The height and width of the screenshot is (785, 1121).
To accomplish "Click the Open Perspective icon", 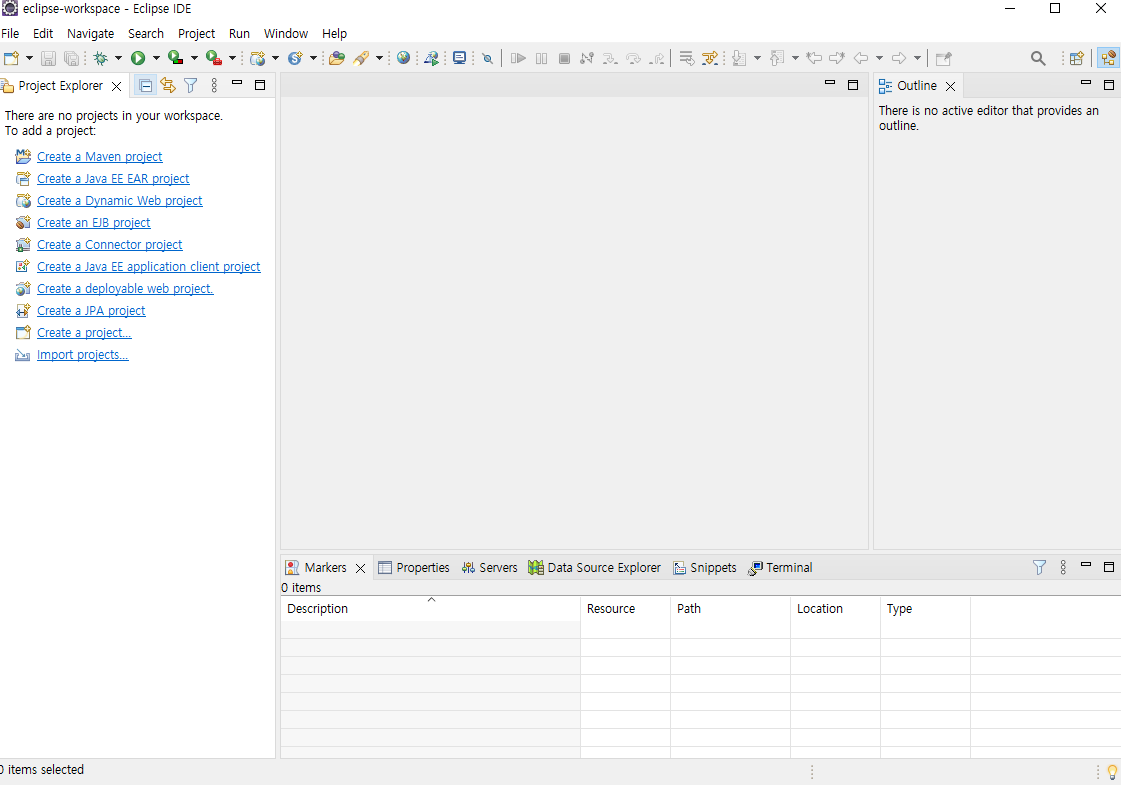I will click(1077, 58).
